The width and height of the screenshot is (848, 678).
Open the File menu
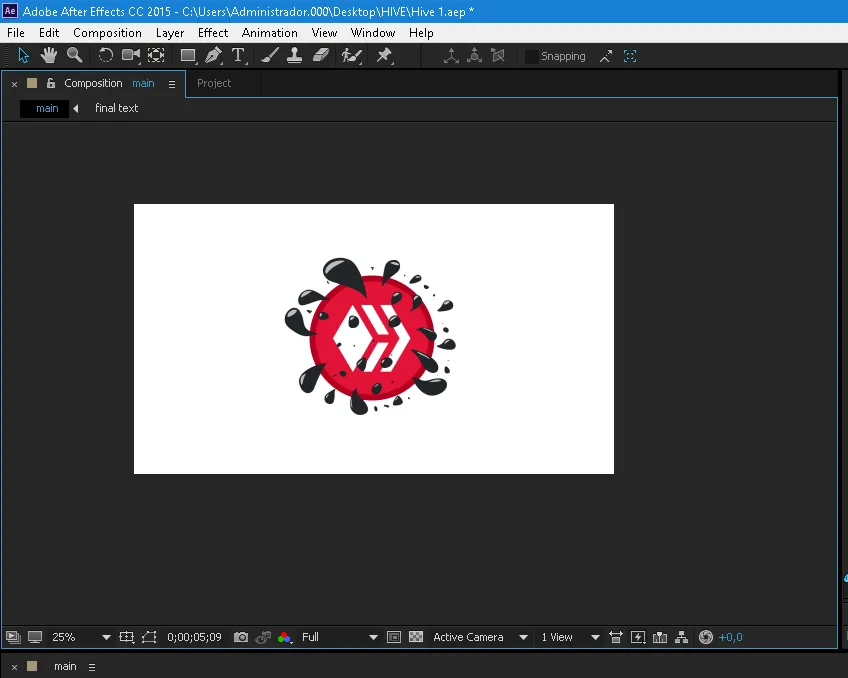click(x=16, y=33)
